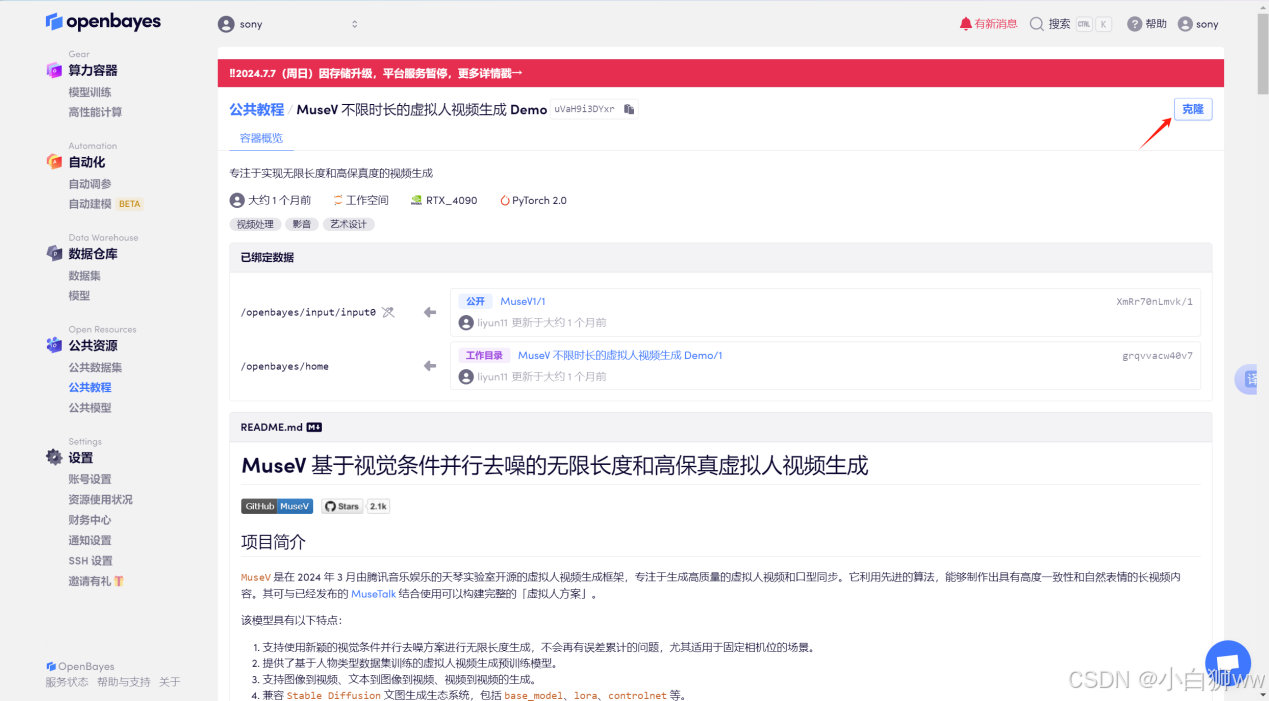Click the search magnifier icon
Viewport: 1269px width, 701px height.
click(x=1037, y=24)
